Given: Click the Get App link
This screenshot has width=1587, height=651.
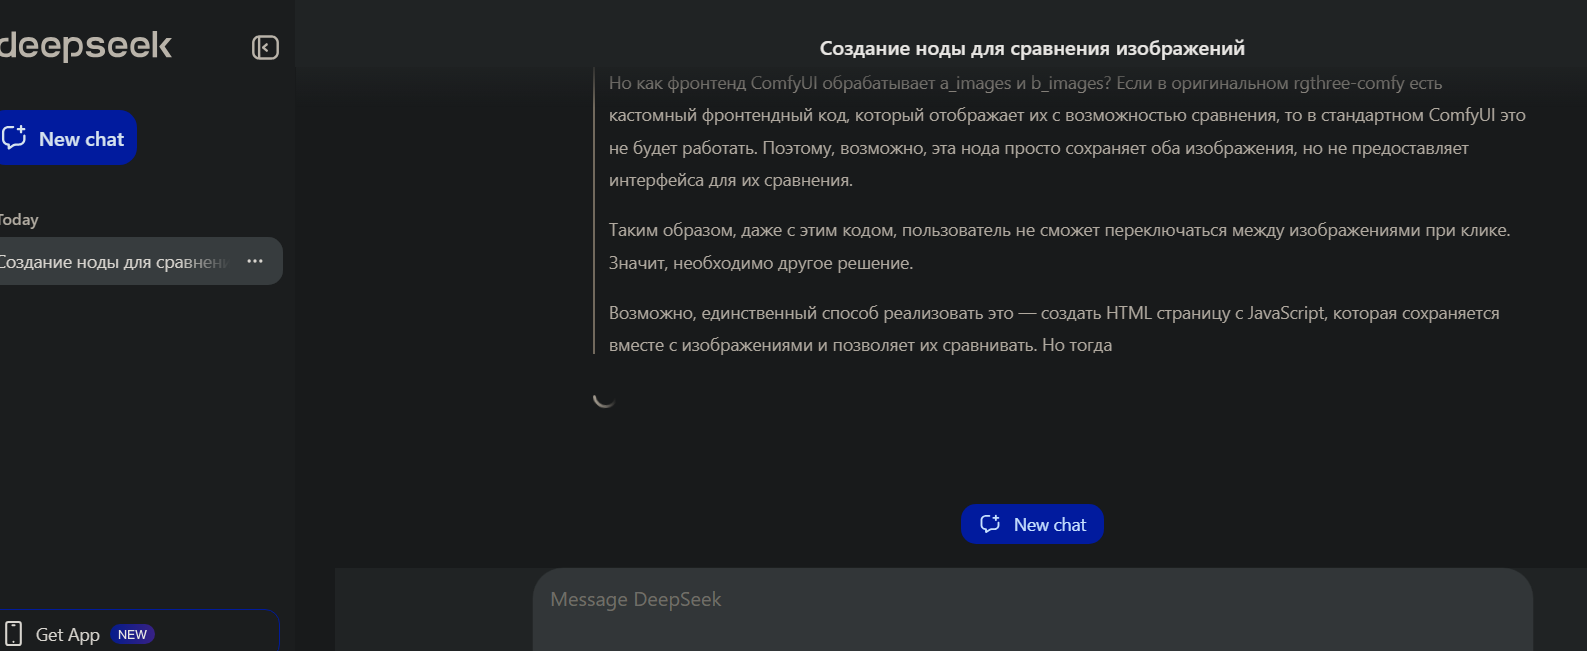Looking at the screenshot, I should (x=68, y=634).
